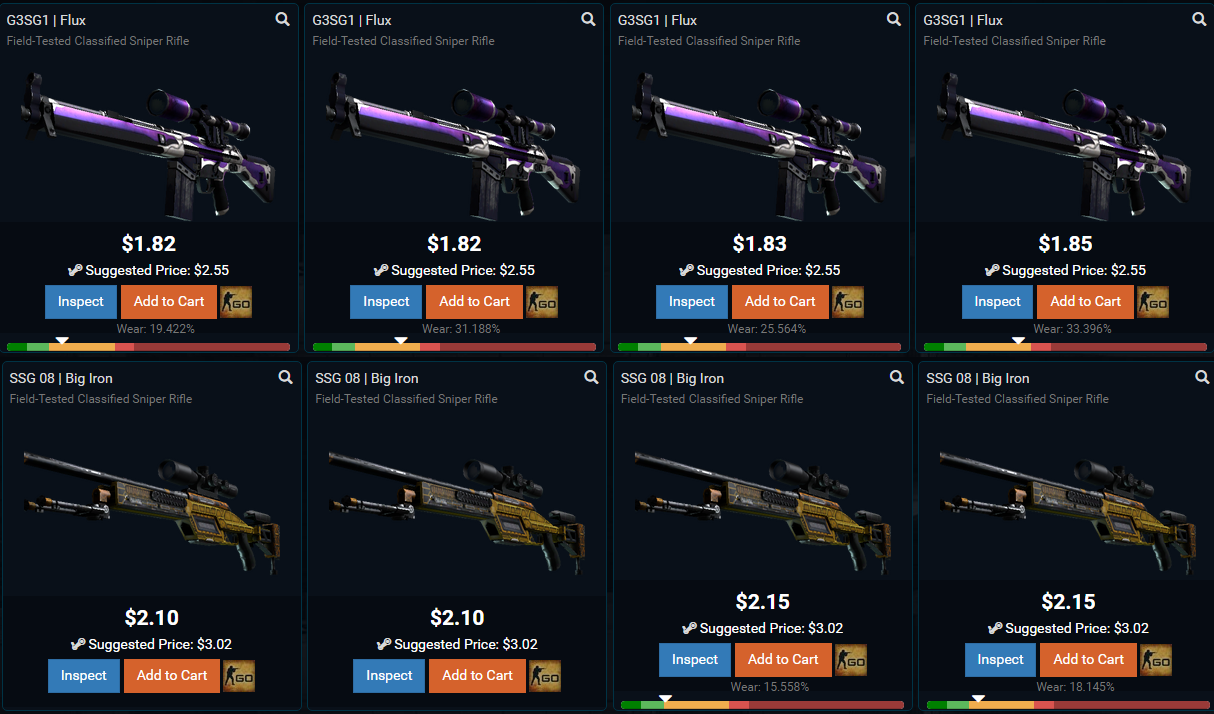Image resolution: width=1214 pixels, height=714 pixels.
Task: Click the wear bar on the 33.396% wear listing
Action: click(1065, 347)
